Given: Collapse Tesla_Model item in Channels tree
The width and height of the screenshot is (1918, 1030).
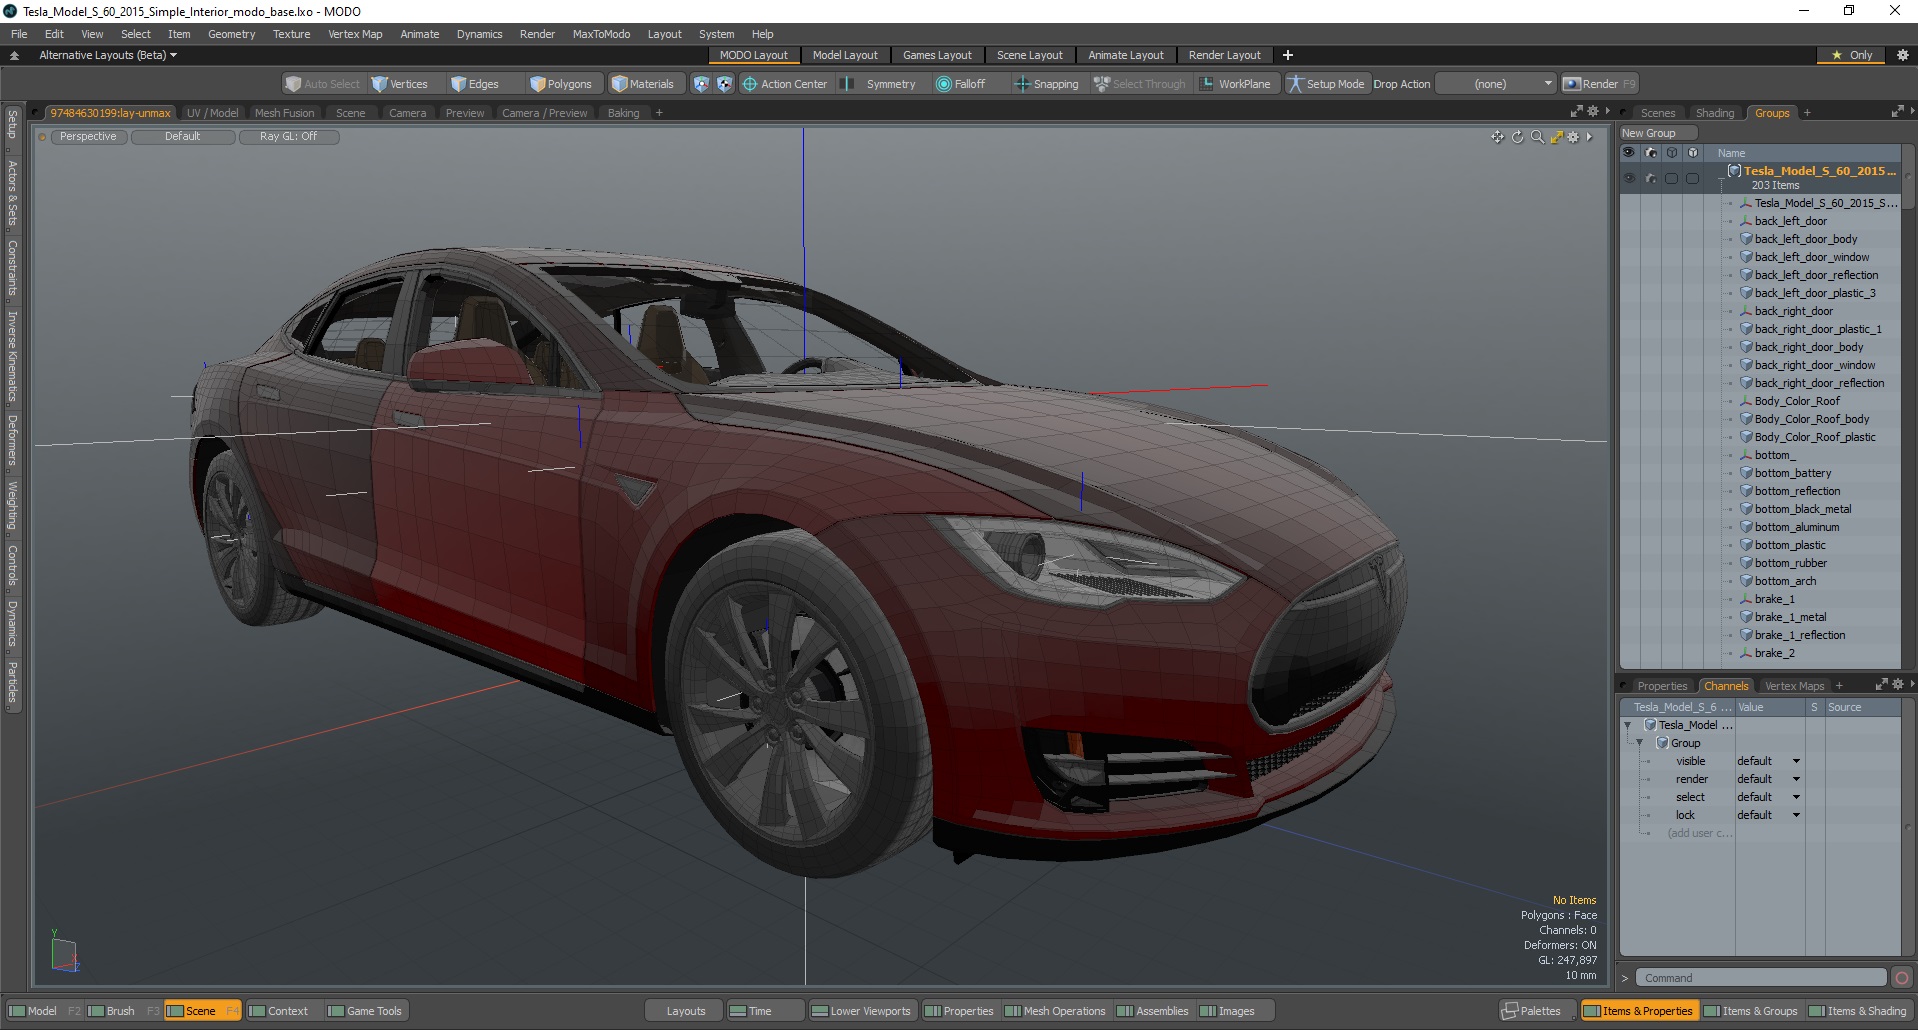Looking at the screenshot, I should click(x=1628, y=725).
